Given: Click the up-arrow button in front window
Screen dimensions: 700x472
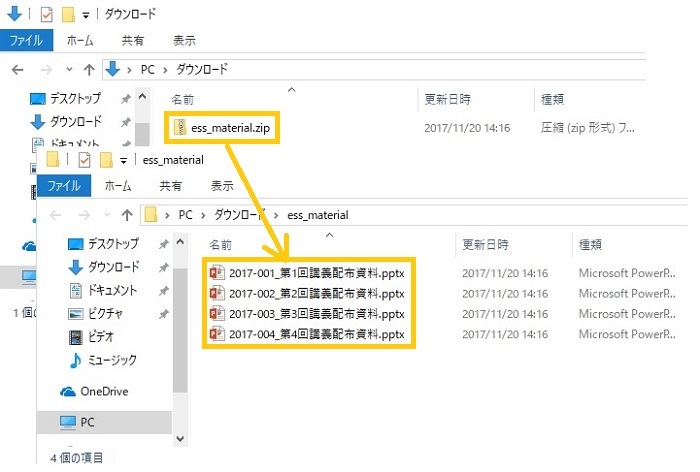Looking at the screenshot, I should click(125, 214).
